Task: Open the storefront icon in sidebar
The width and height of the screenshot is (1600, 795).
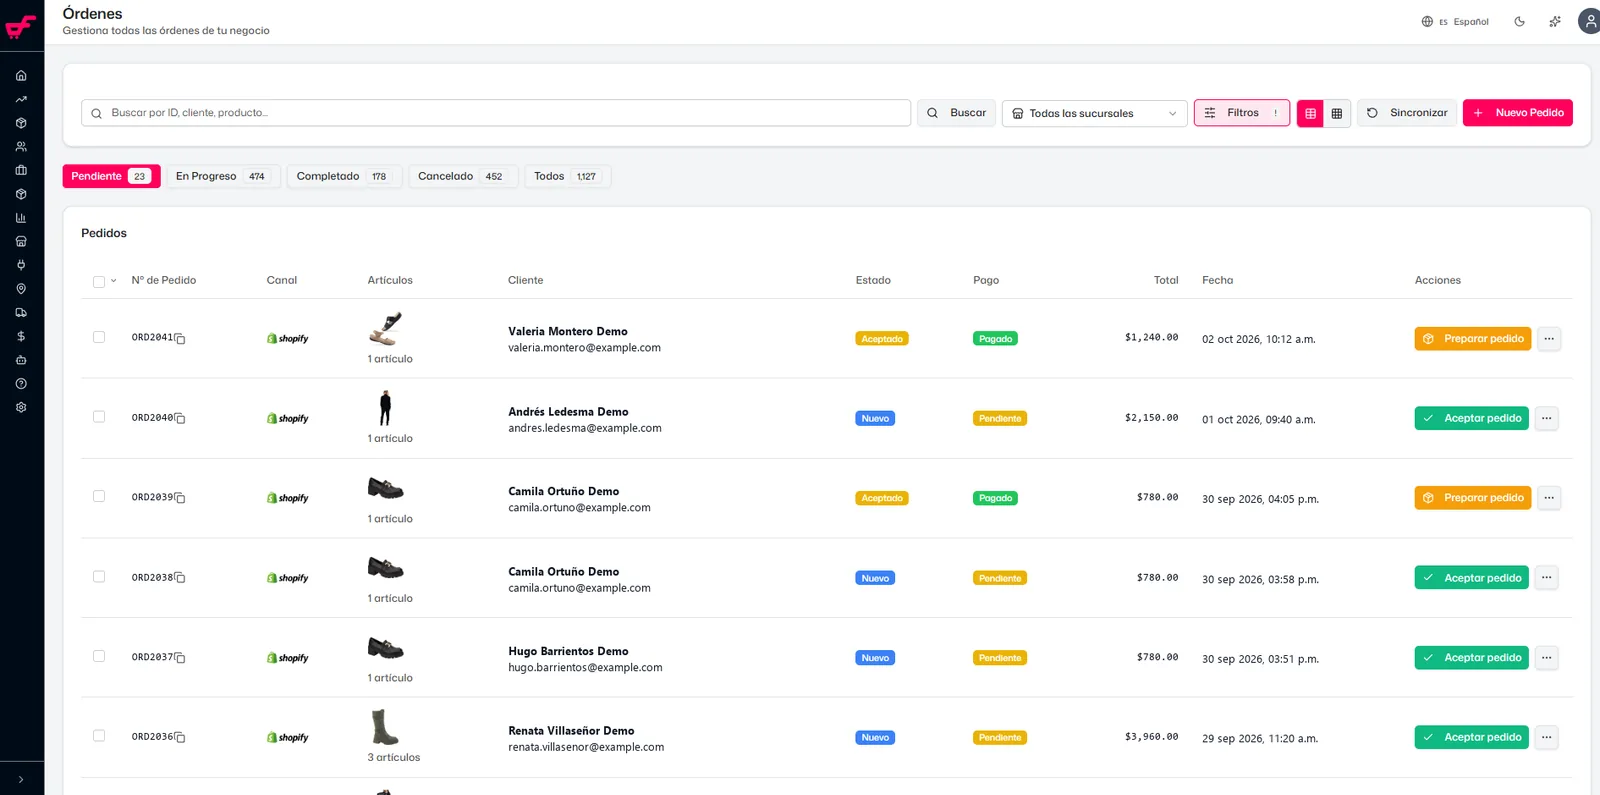Action: [x=21, y=241]
